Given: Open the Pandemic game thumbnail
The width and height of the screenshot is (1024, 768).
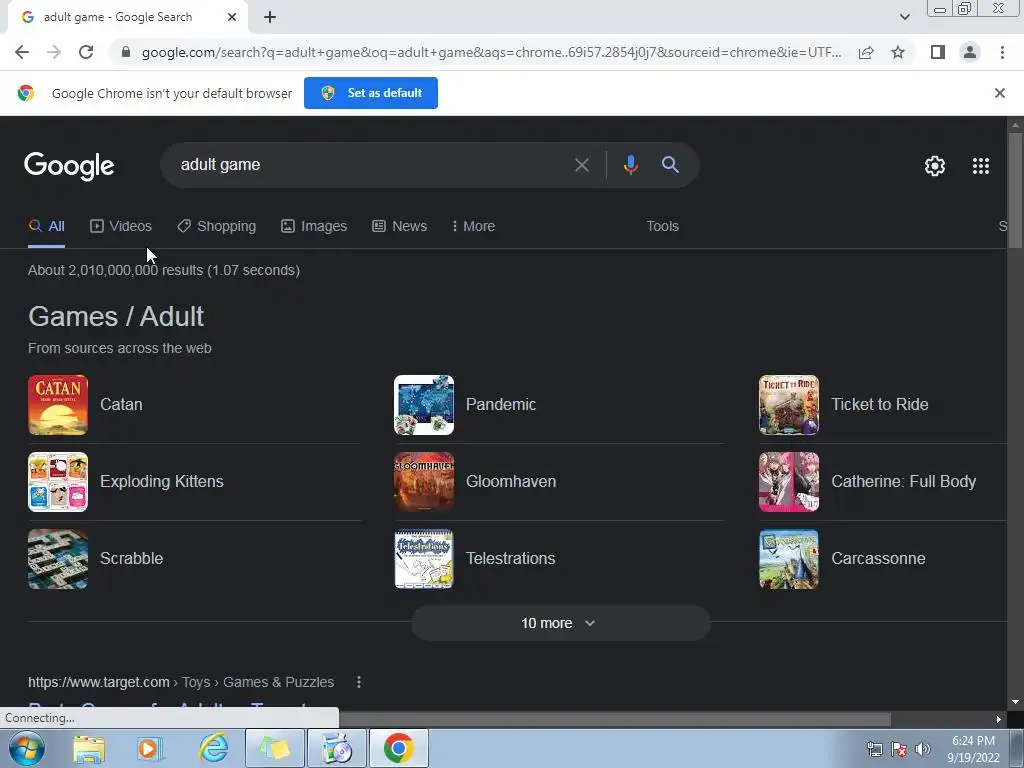Looking at the screenshot, I should pyautogui.click(x=424, y=405).
